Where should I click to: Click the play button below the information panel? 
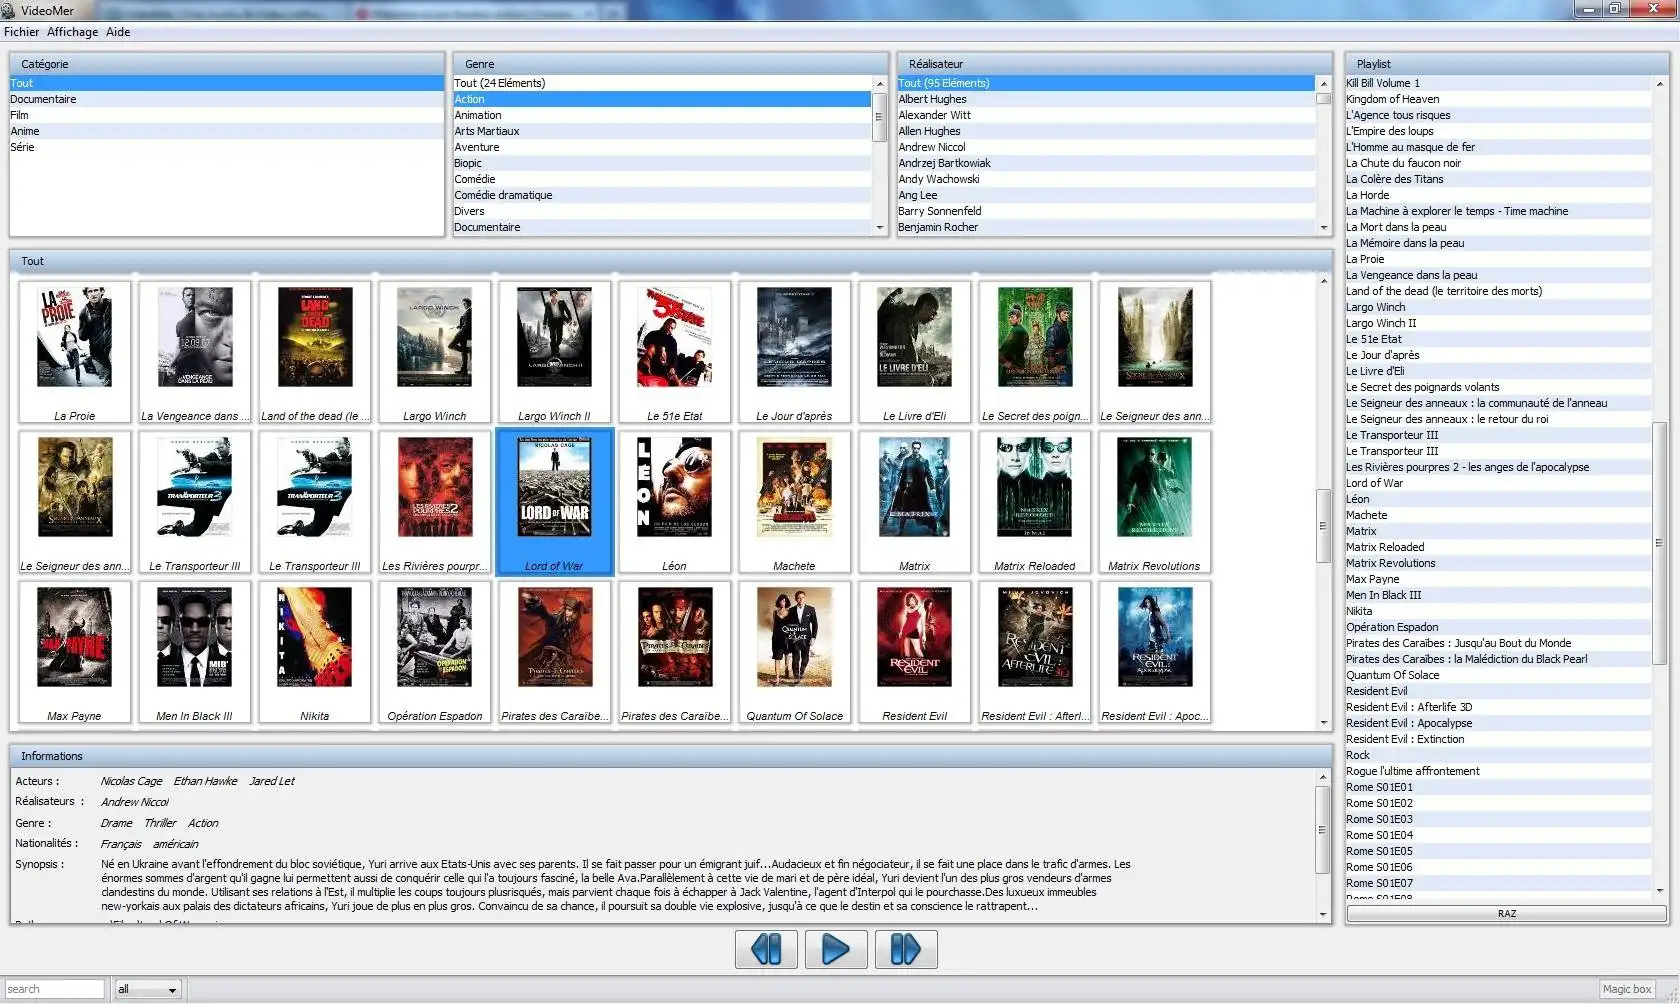pos(835,949)
